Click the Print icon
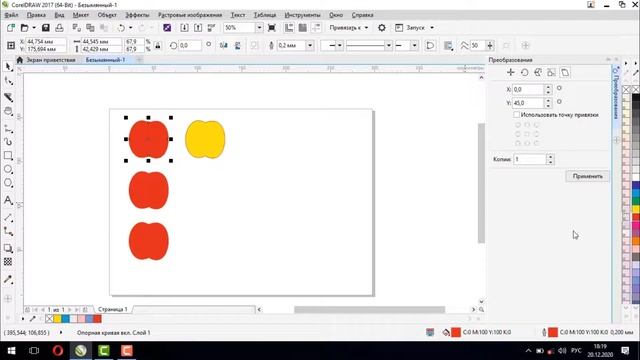This screenshot has height=360, width=640. [x=59, y=28]
